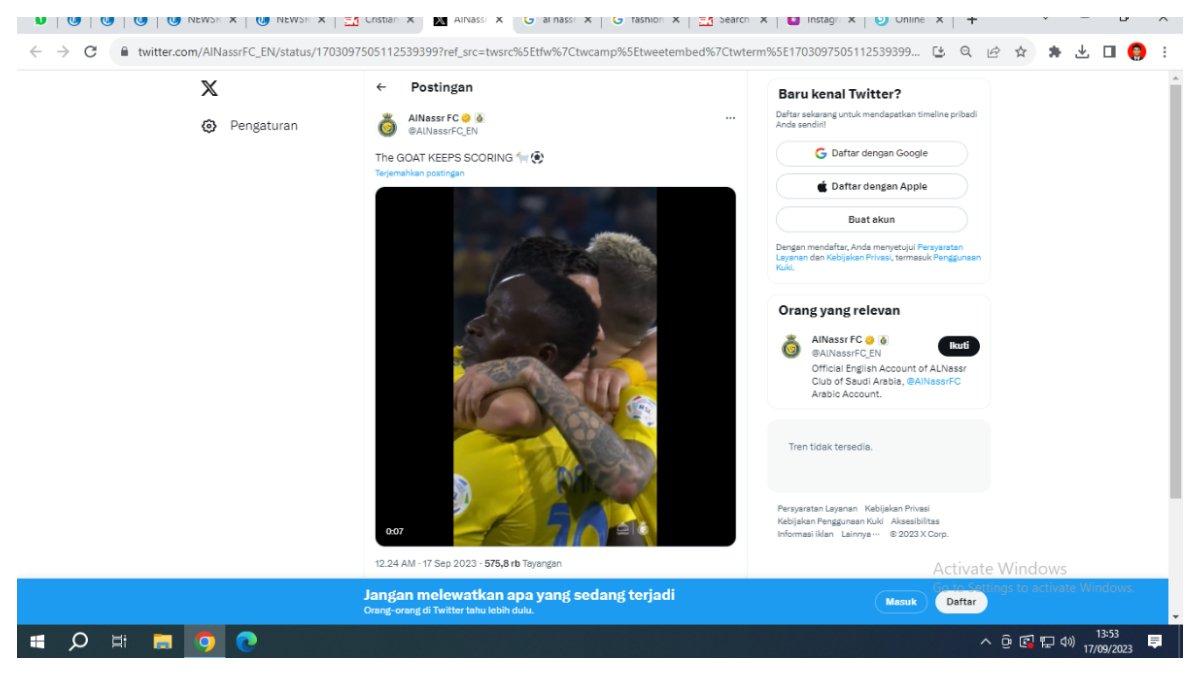Open @AlNassrFC Arabic account link

point(933,381)
